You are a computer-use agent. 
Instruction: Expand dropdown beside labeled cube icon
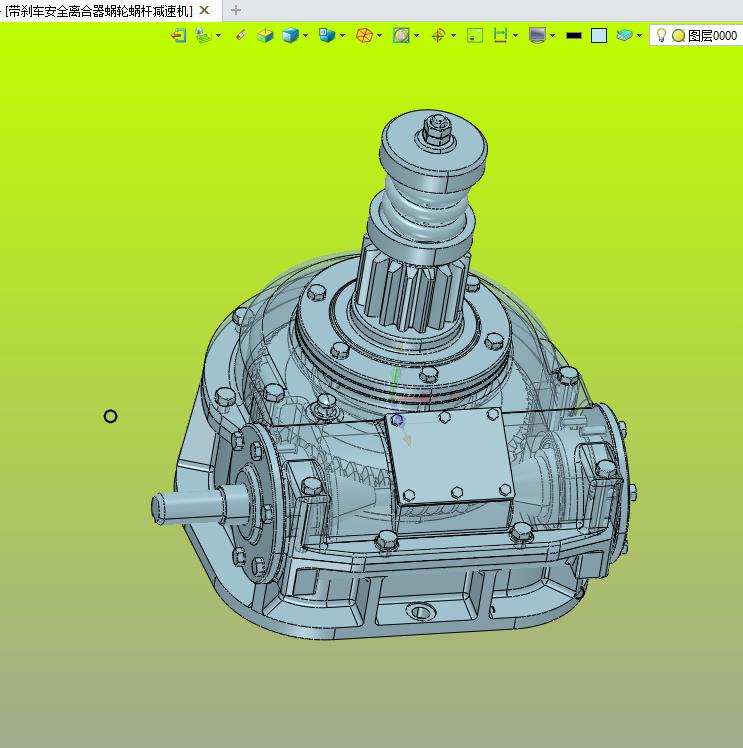click(342, 35)
